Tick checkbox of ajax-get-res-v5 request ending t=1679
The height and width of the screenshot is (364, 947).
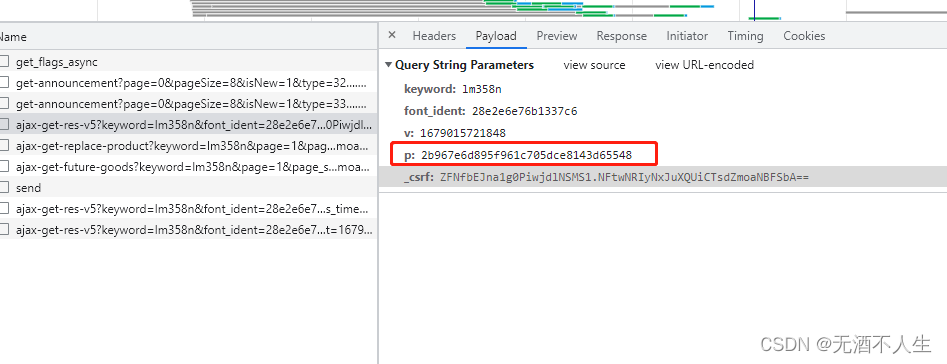point(4,230)
